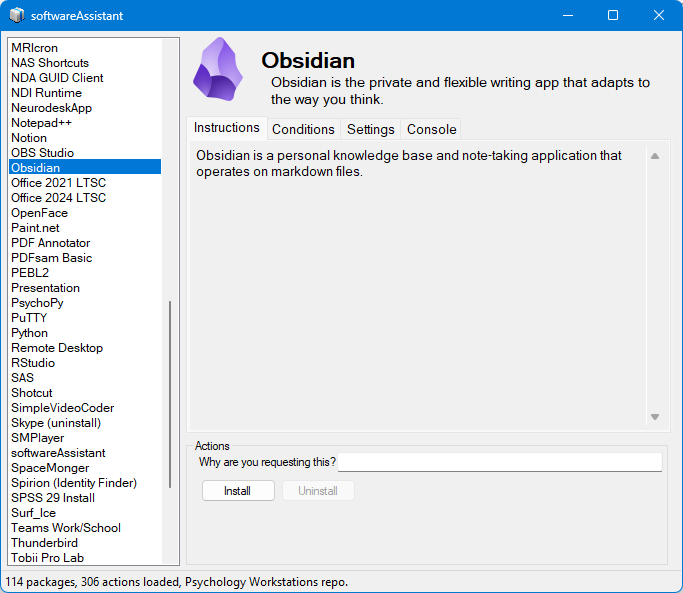Click the greyed-out Uninstall button
The width and height of the screenshot is (683, 593).
click(x=318, y=491)
